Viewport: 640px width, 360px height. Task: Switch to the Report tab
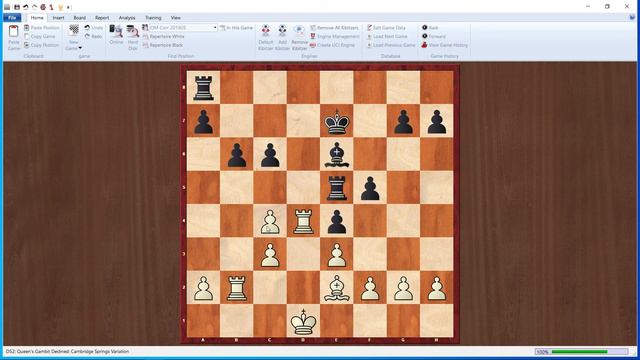102,18
